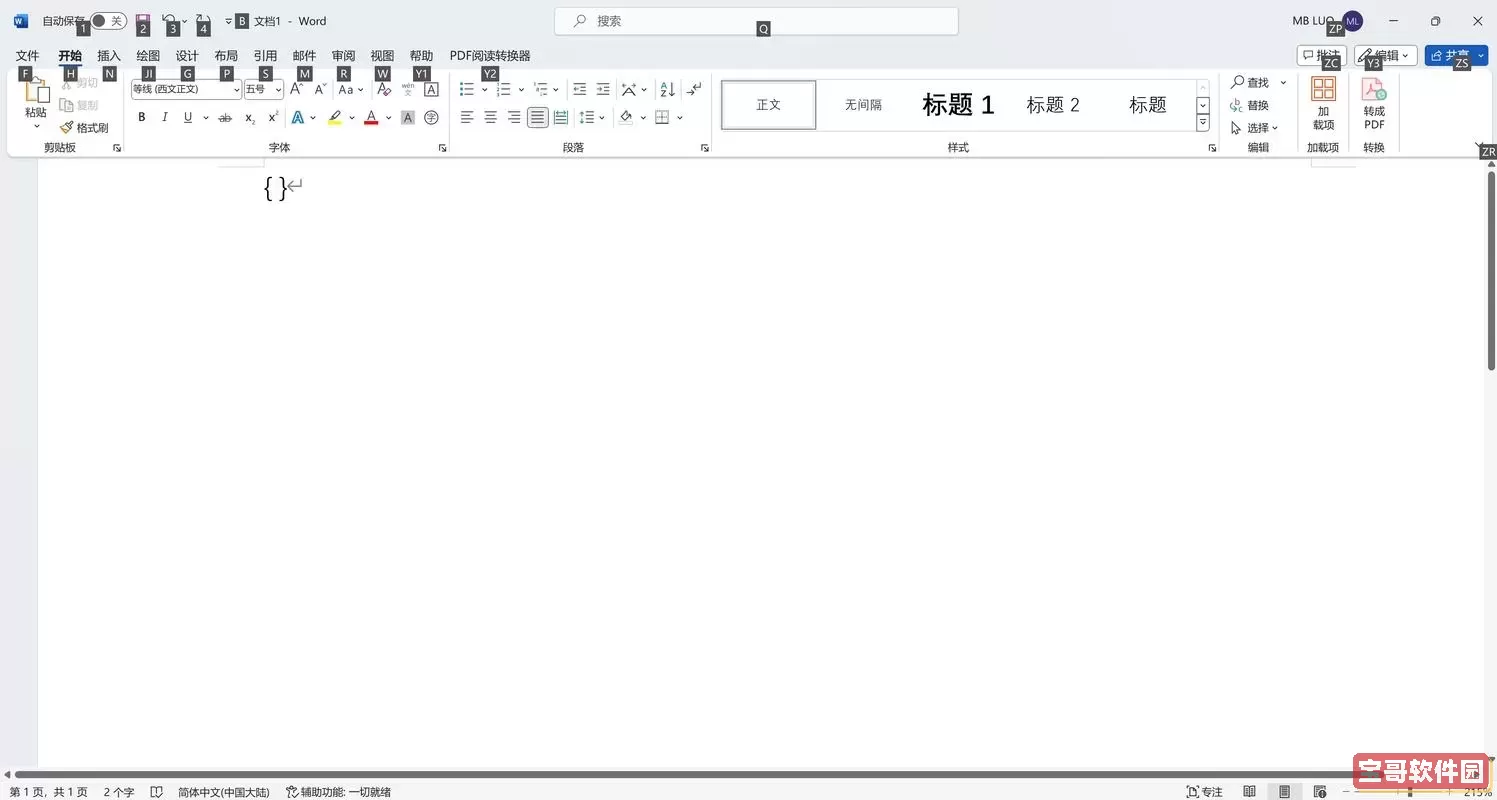This screenshot has height=800, width=1497.
Task: Open the phonetic guide tool
Action: pos(408,89)
